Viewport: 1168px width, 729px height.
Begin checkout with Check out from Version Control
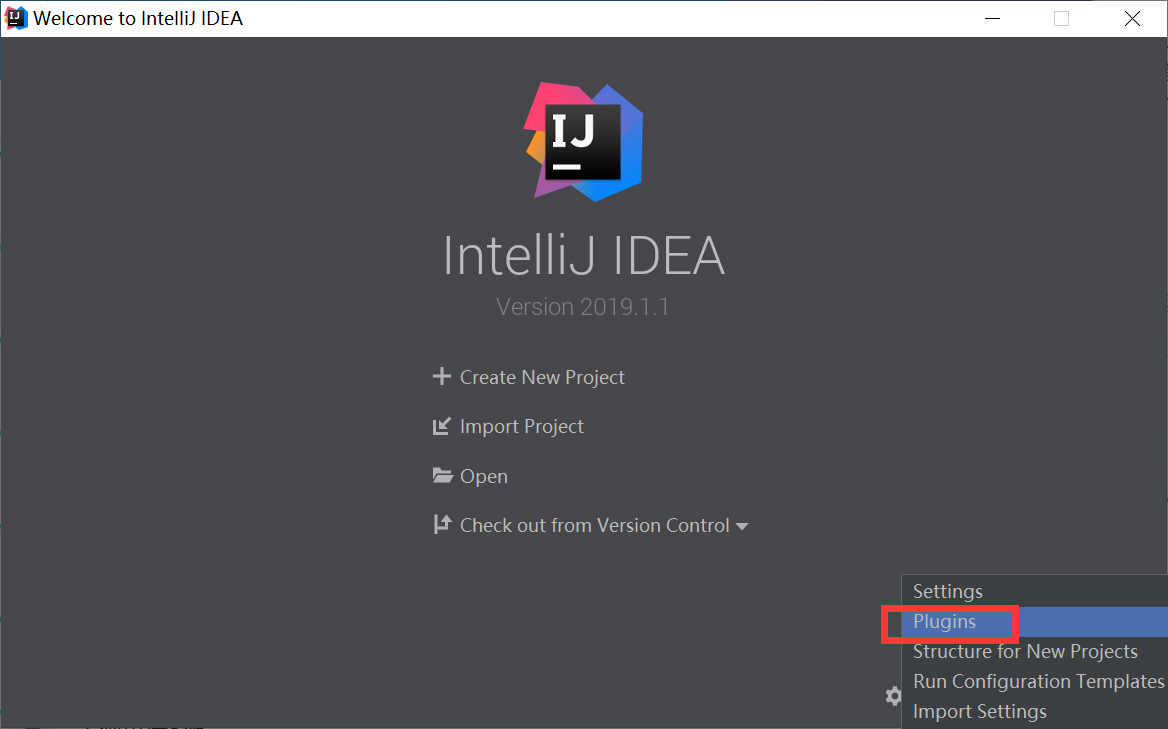coord(593,525)
